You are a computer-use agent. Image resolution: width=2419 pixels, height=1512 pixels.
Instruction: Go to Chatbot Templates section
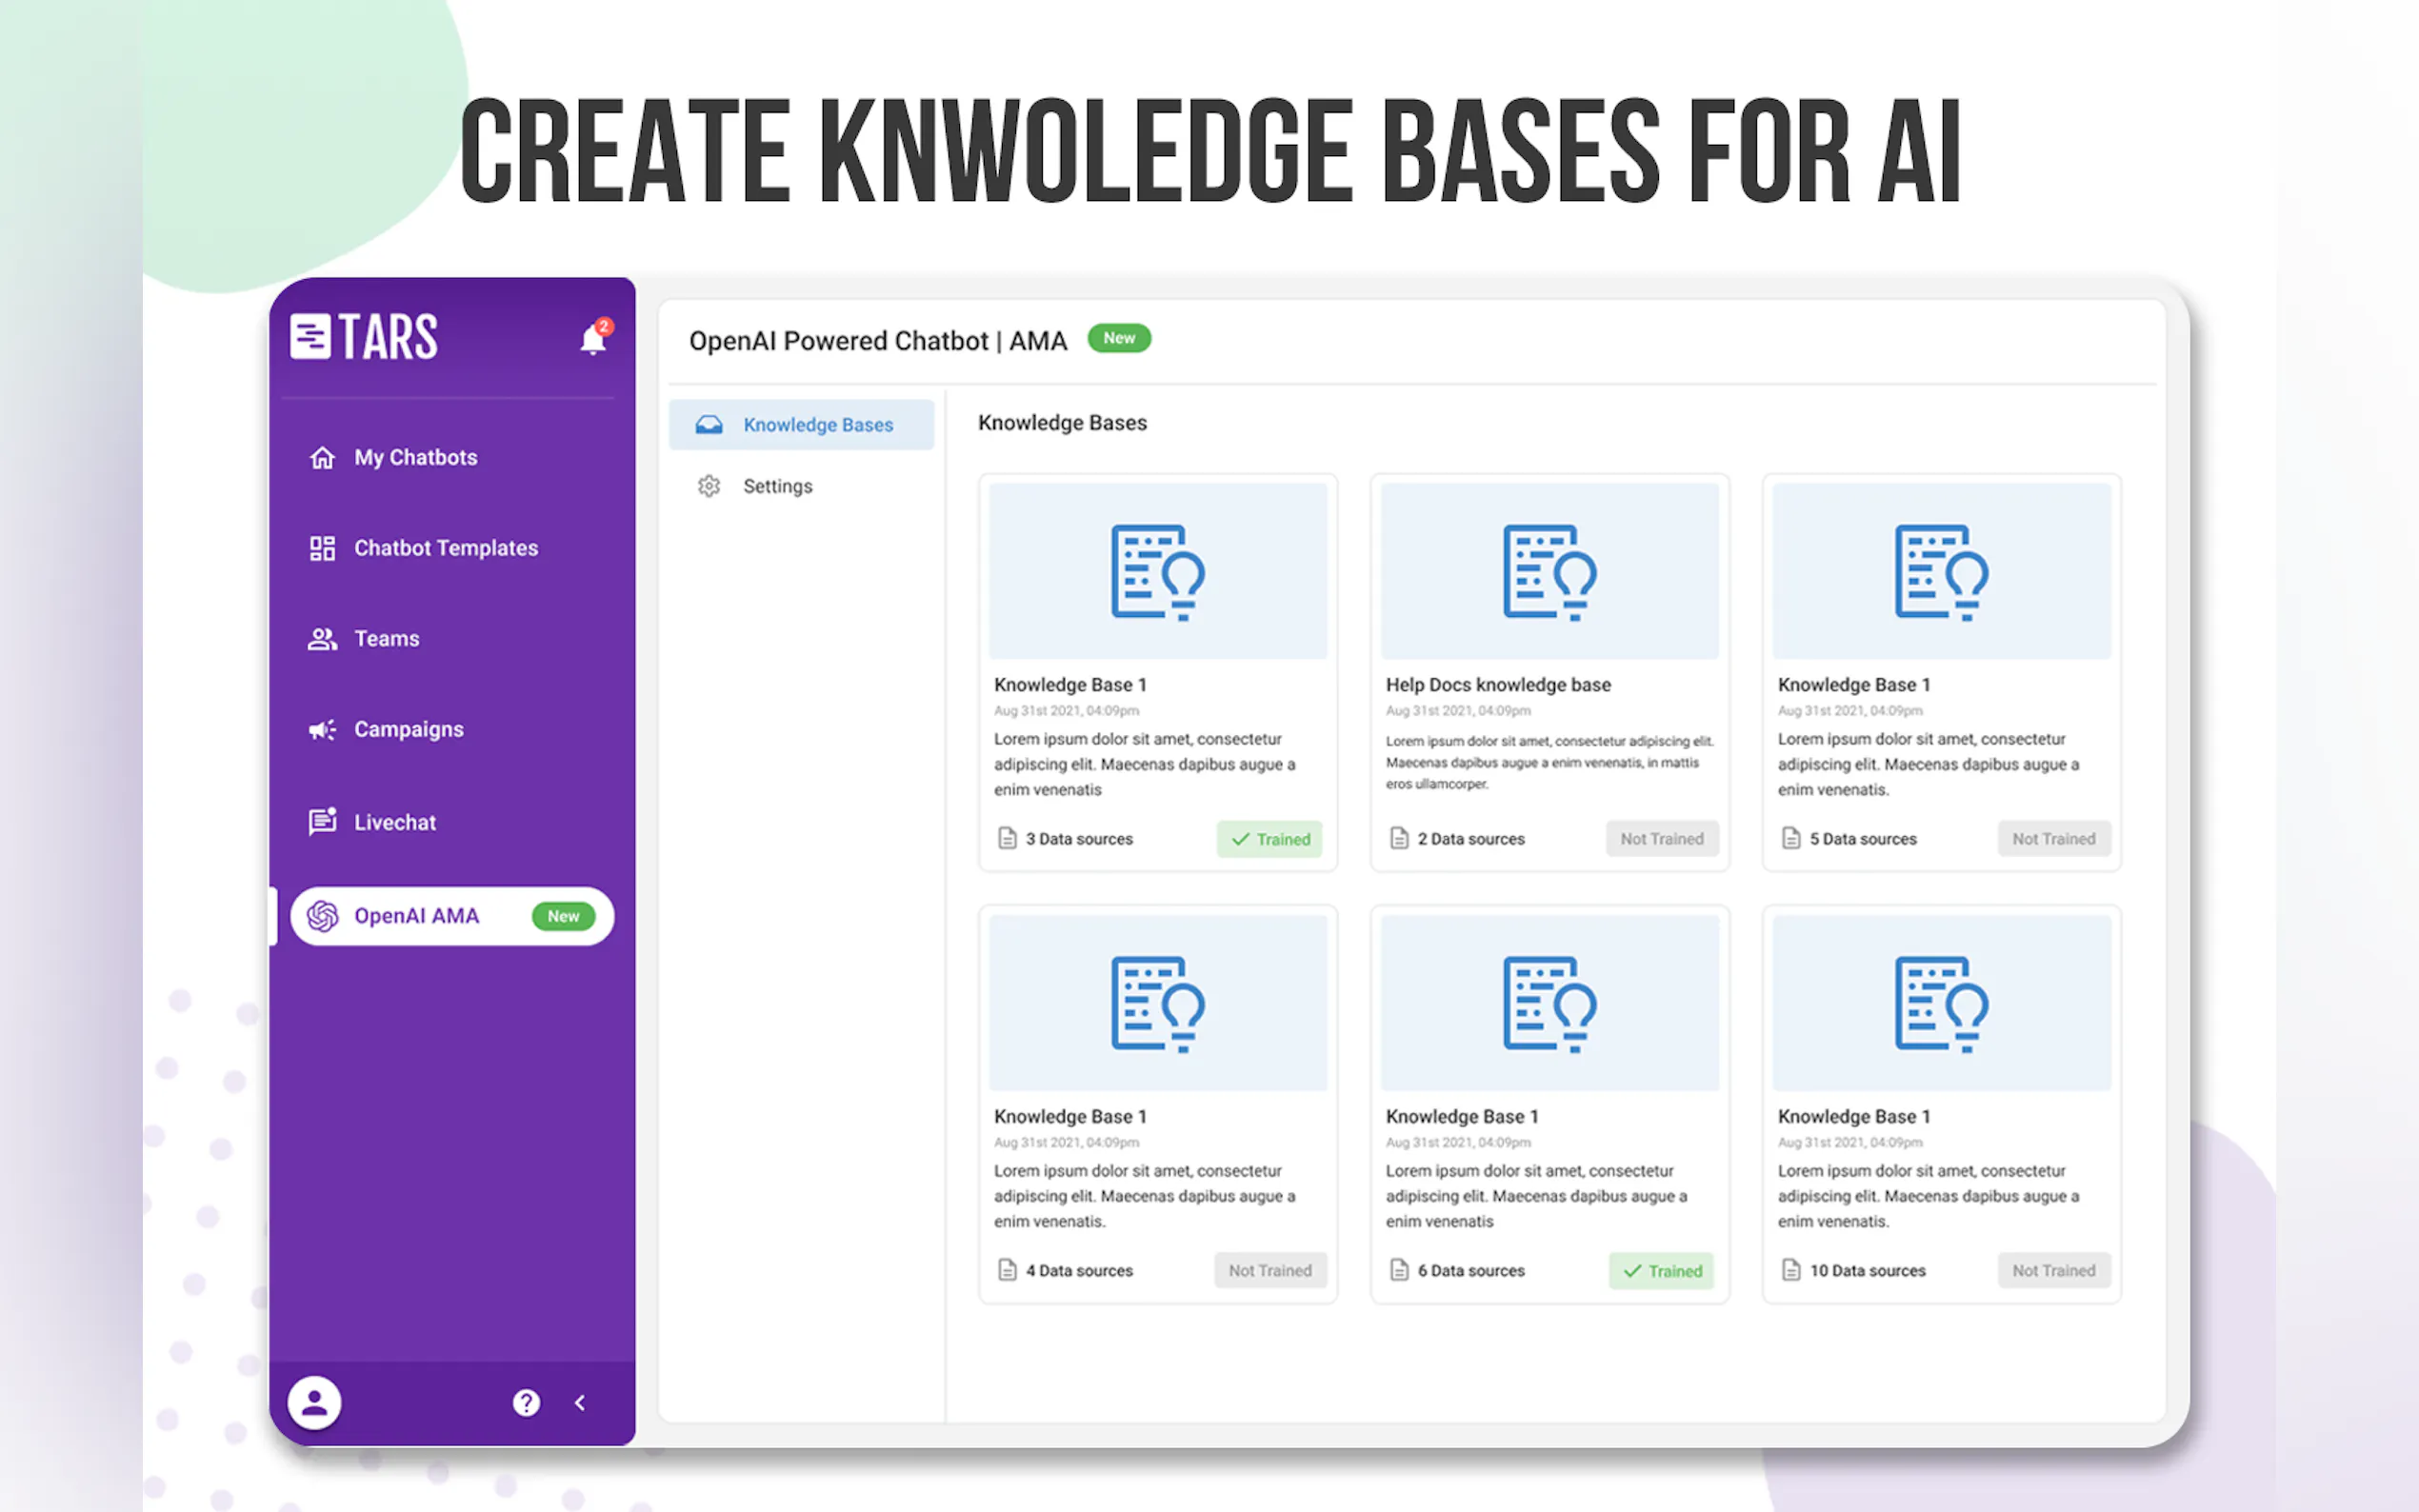445,548
